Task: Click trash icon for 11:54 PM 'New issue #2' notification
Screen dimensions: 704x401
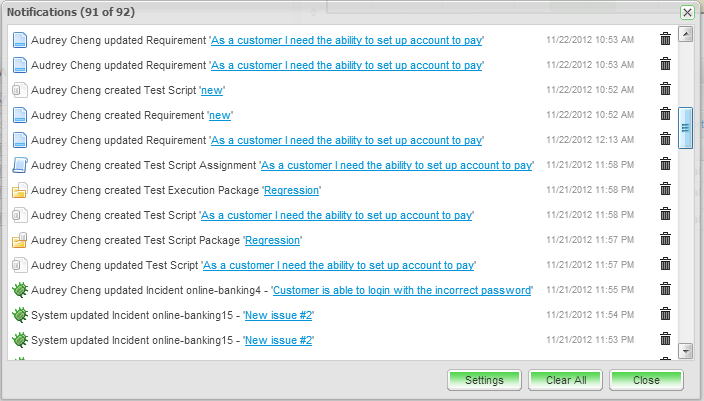Action: 665,314
